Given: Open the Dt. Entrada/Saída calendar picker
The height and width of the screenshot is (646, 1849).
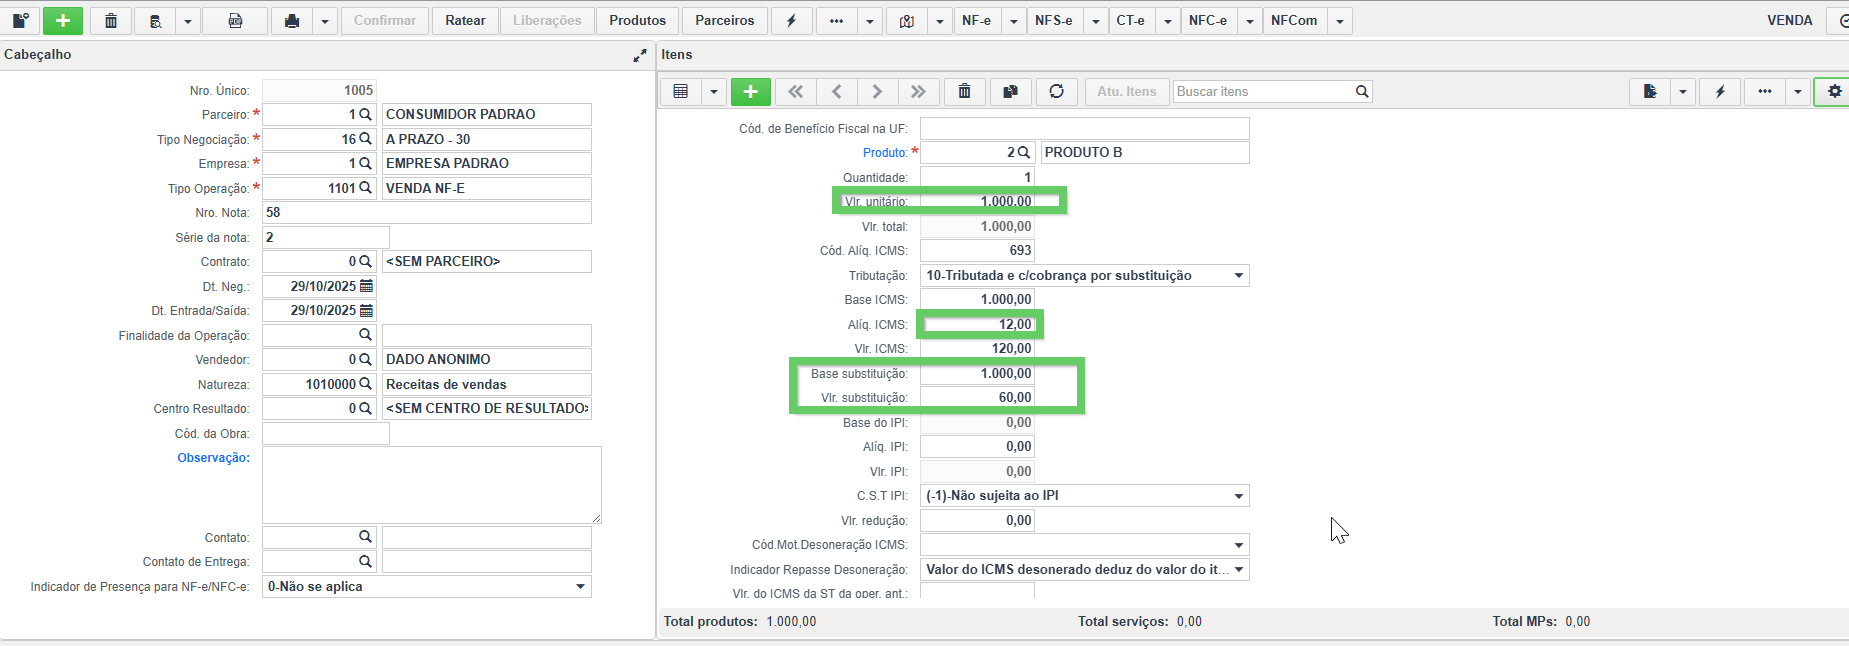Looking at the screenshot, I should 366,310.
